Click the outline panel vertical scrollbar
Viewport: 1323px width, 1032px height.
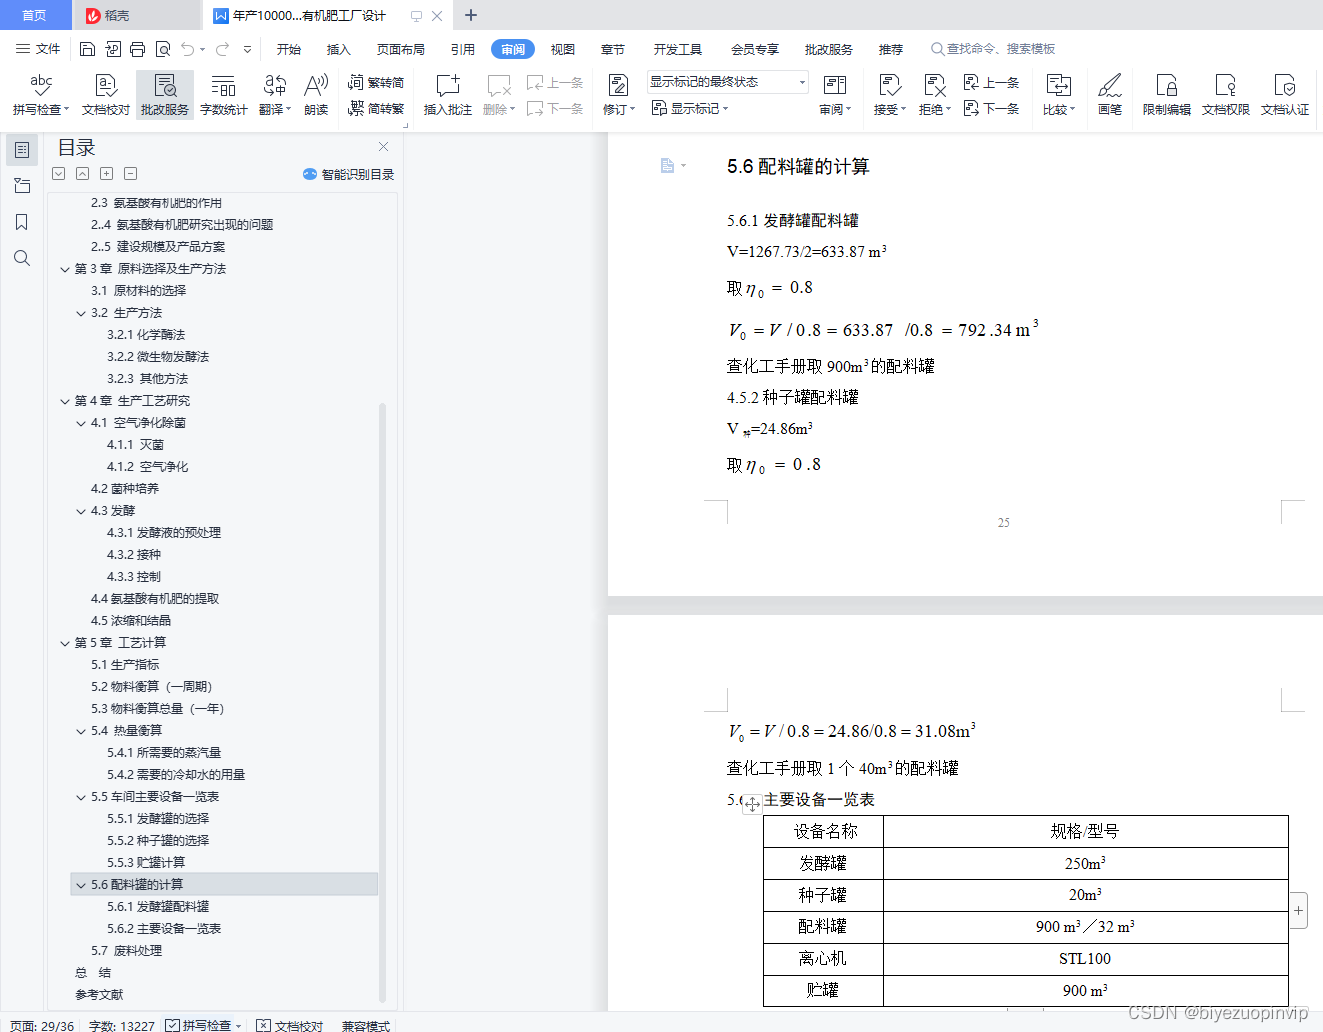[x=382, y=701]
